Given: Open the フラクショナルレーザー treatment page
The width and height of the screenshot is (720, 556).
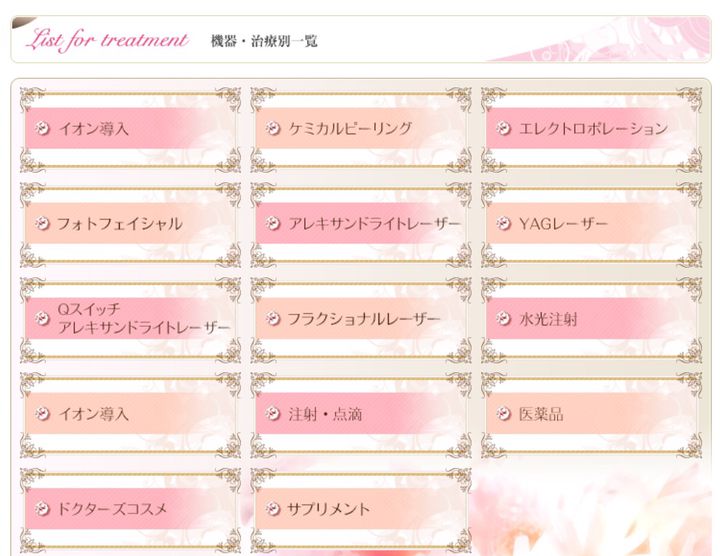Looking at the screenshot, I should click(x=364, y=319).
